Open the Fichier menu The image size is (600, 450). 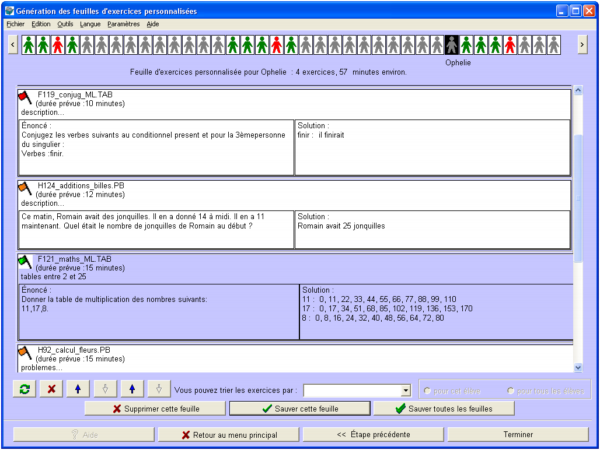coord(15,23)
